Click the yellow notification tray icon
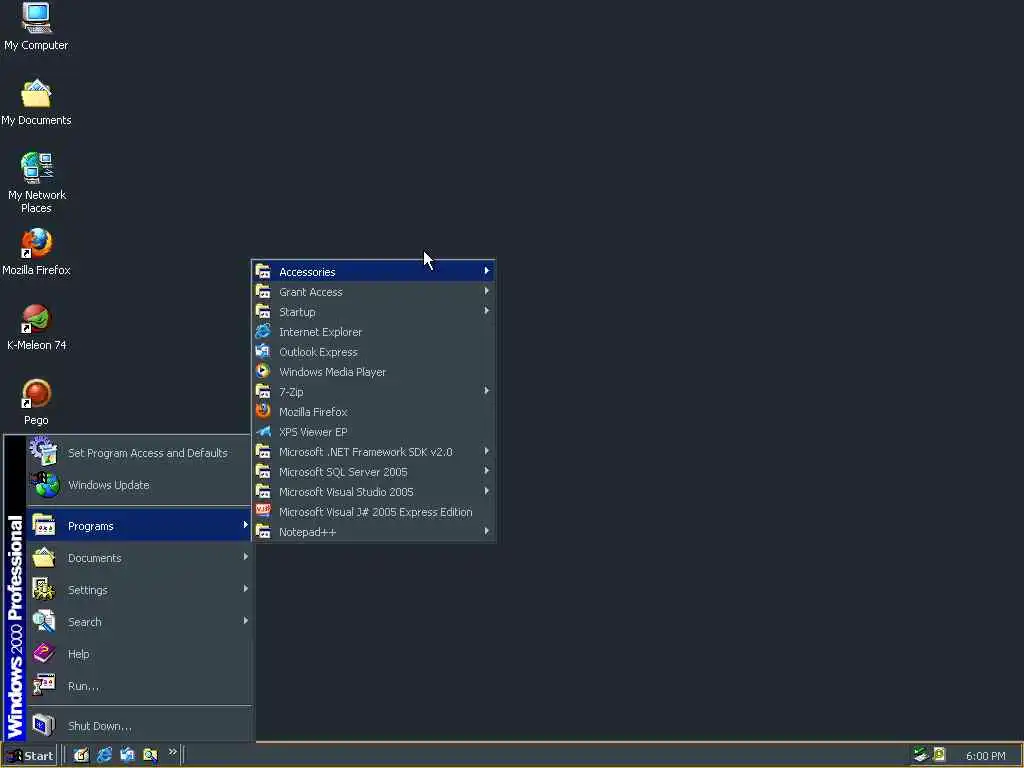This screenshot has height=768, width=1024. (939, 754)
